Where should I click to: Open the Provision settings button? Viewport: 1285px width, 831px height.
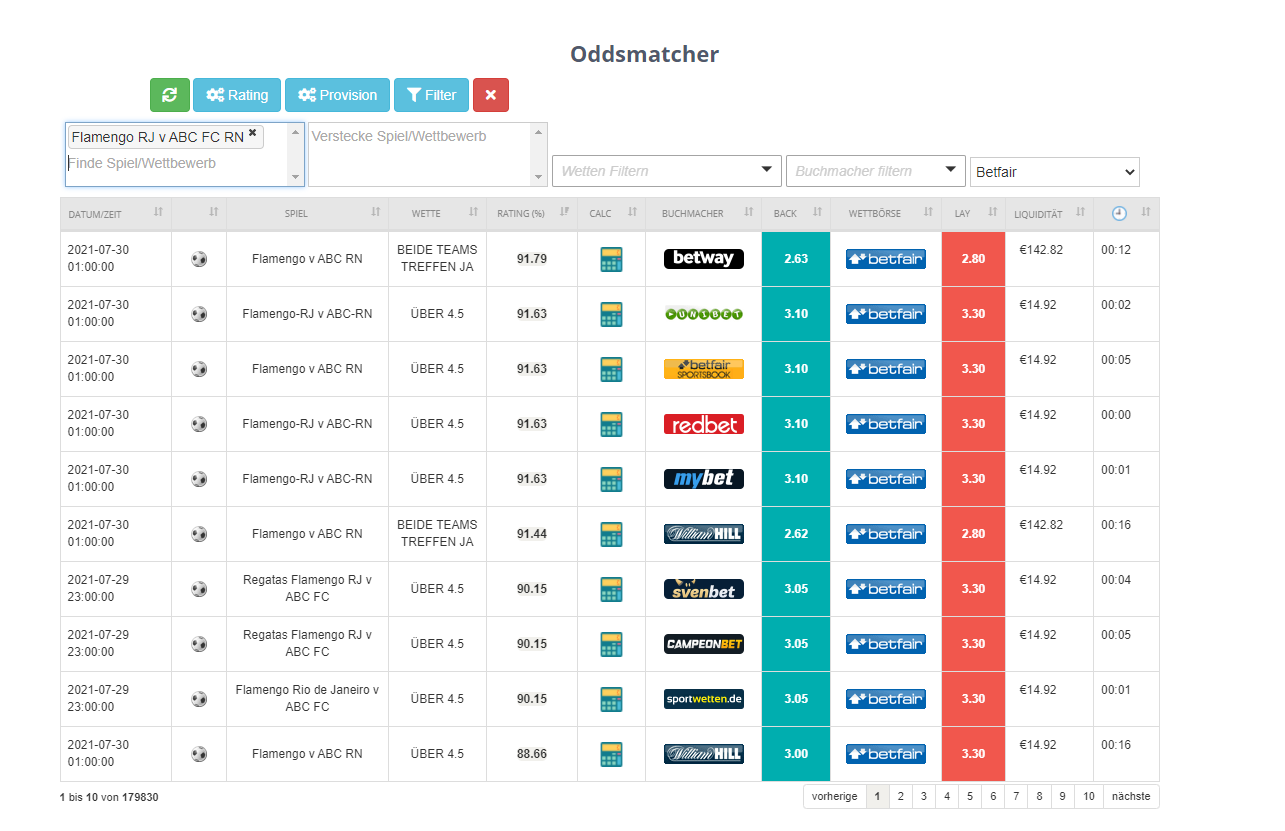pos(337,95)
